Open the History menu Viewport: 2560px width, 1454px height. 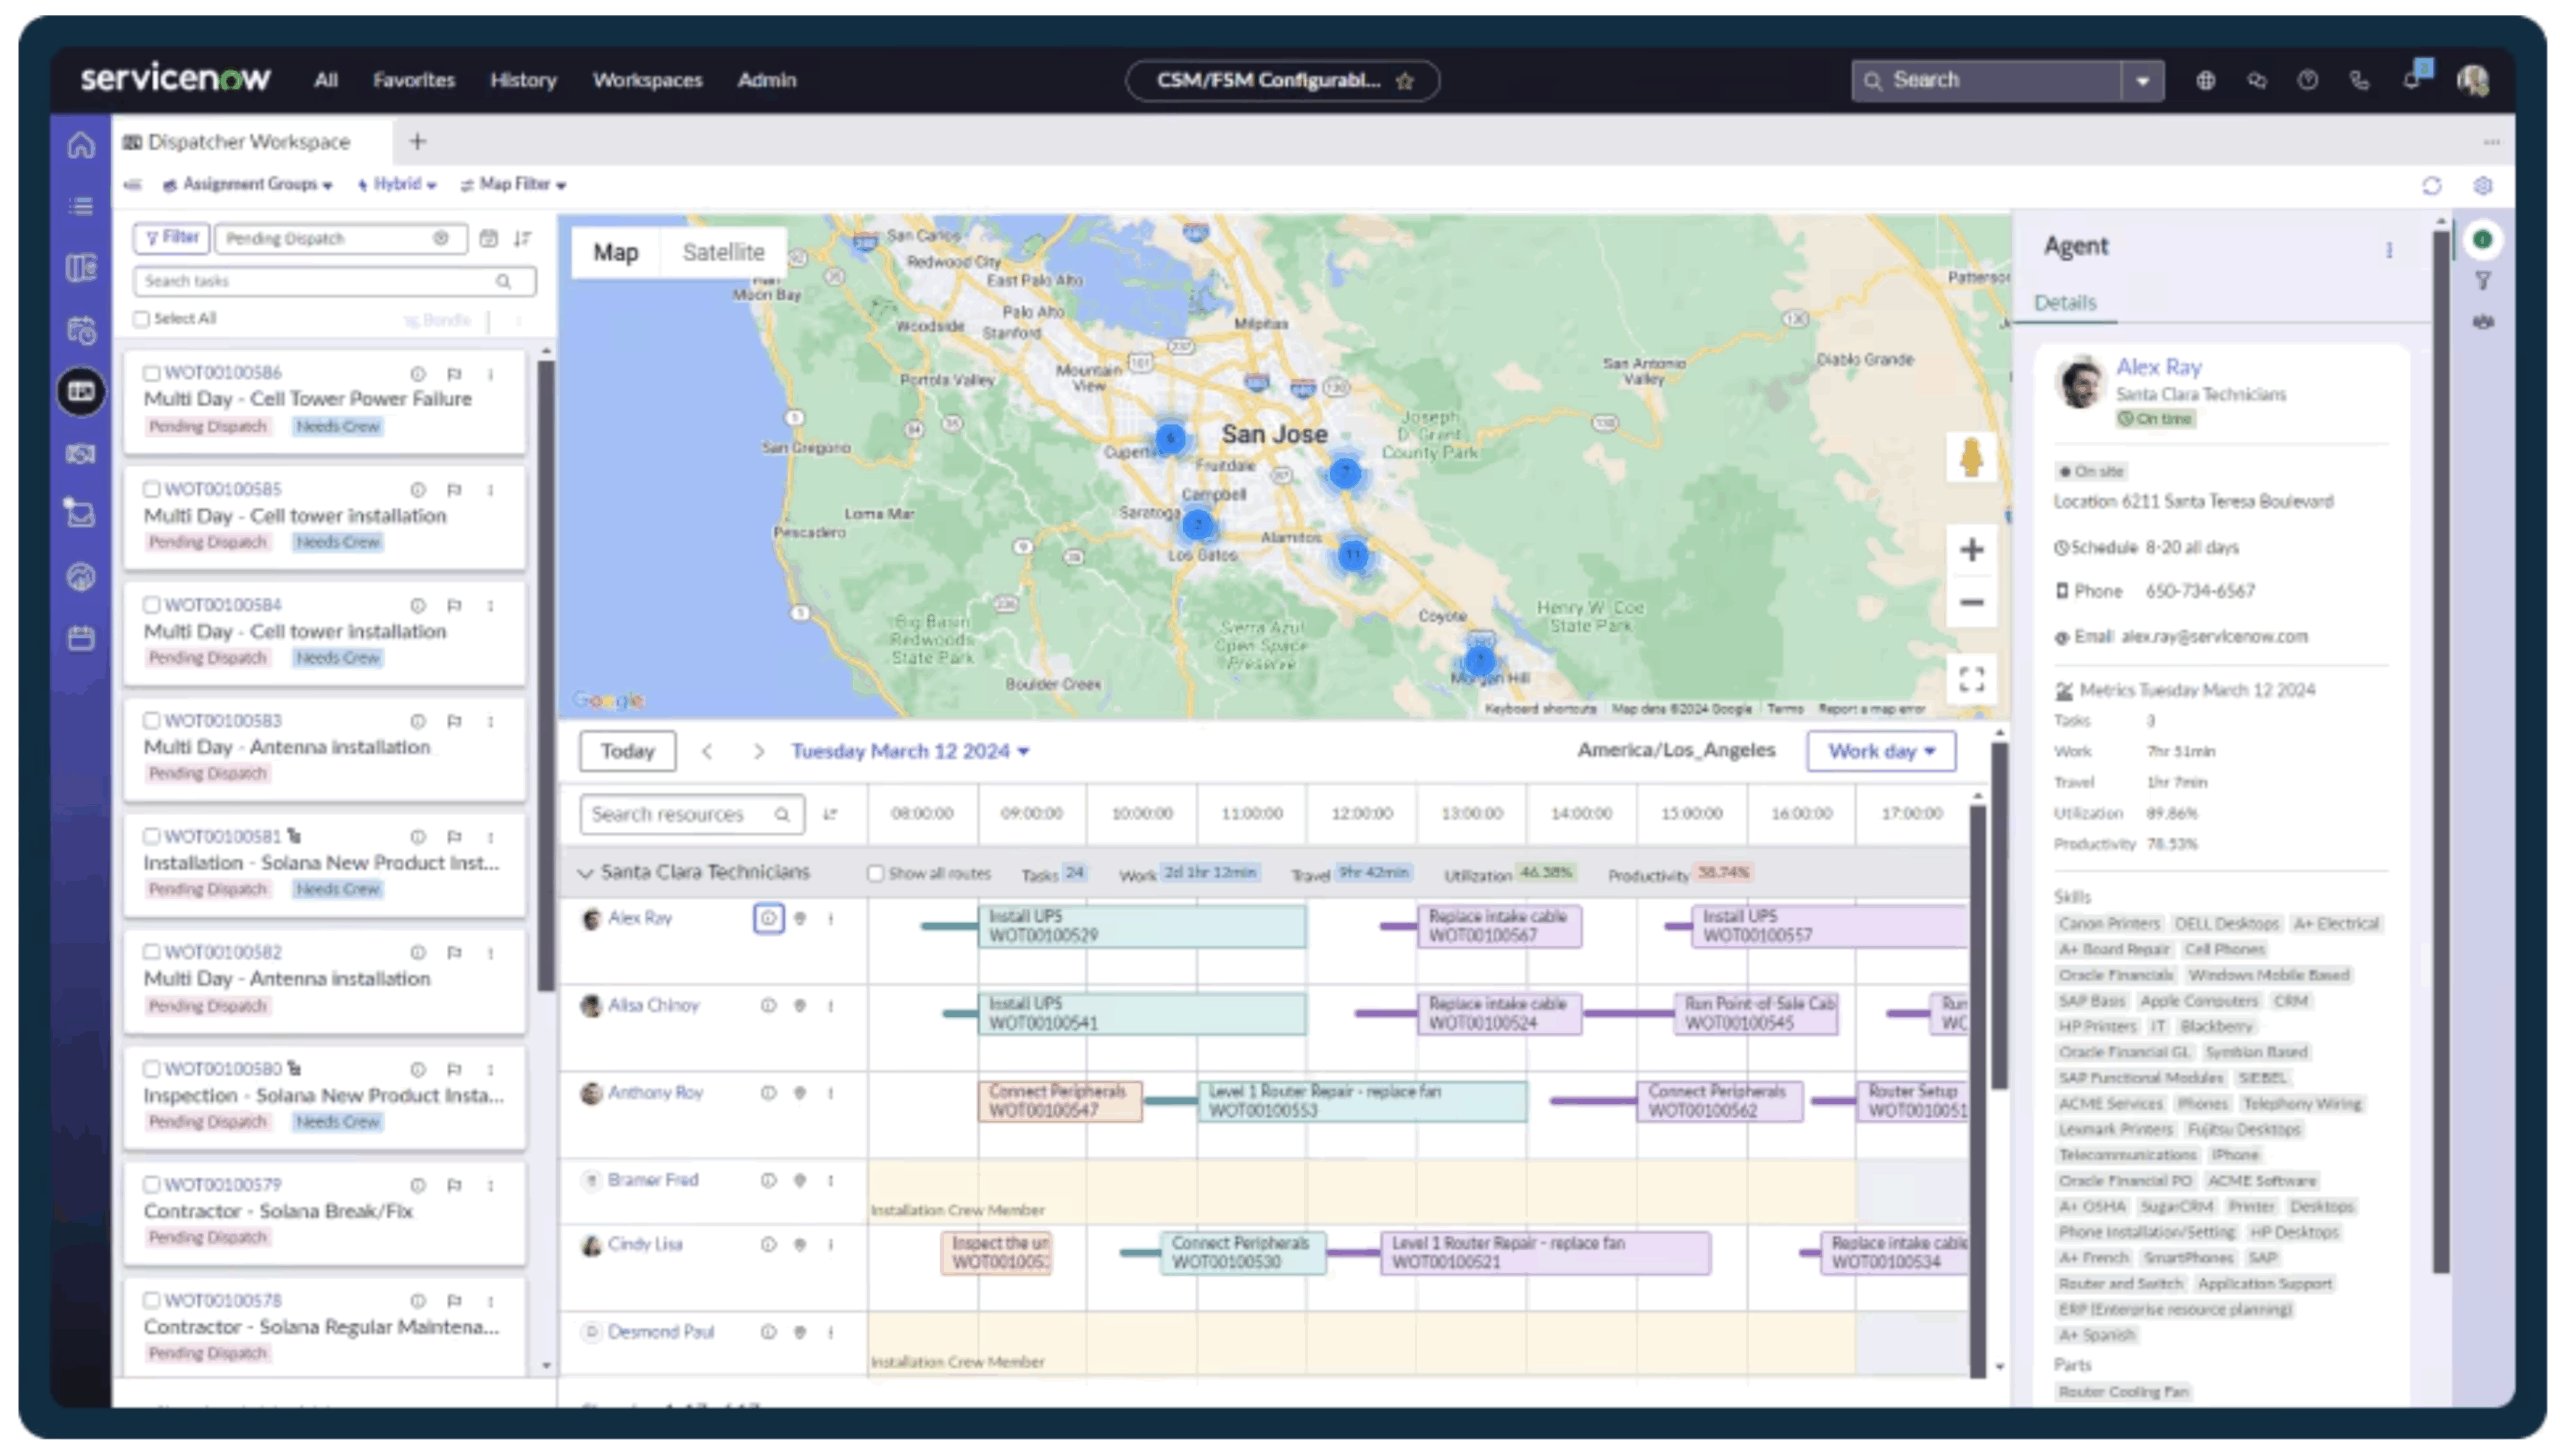pos(523,80)
